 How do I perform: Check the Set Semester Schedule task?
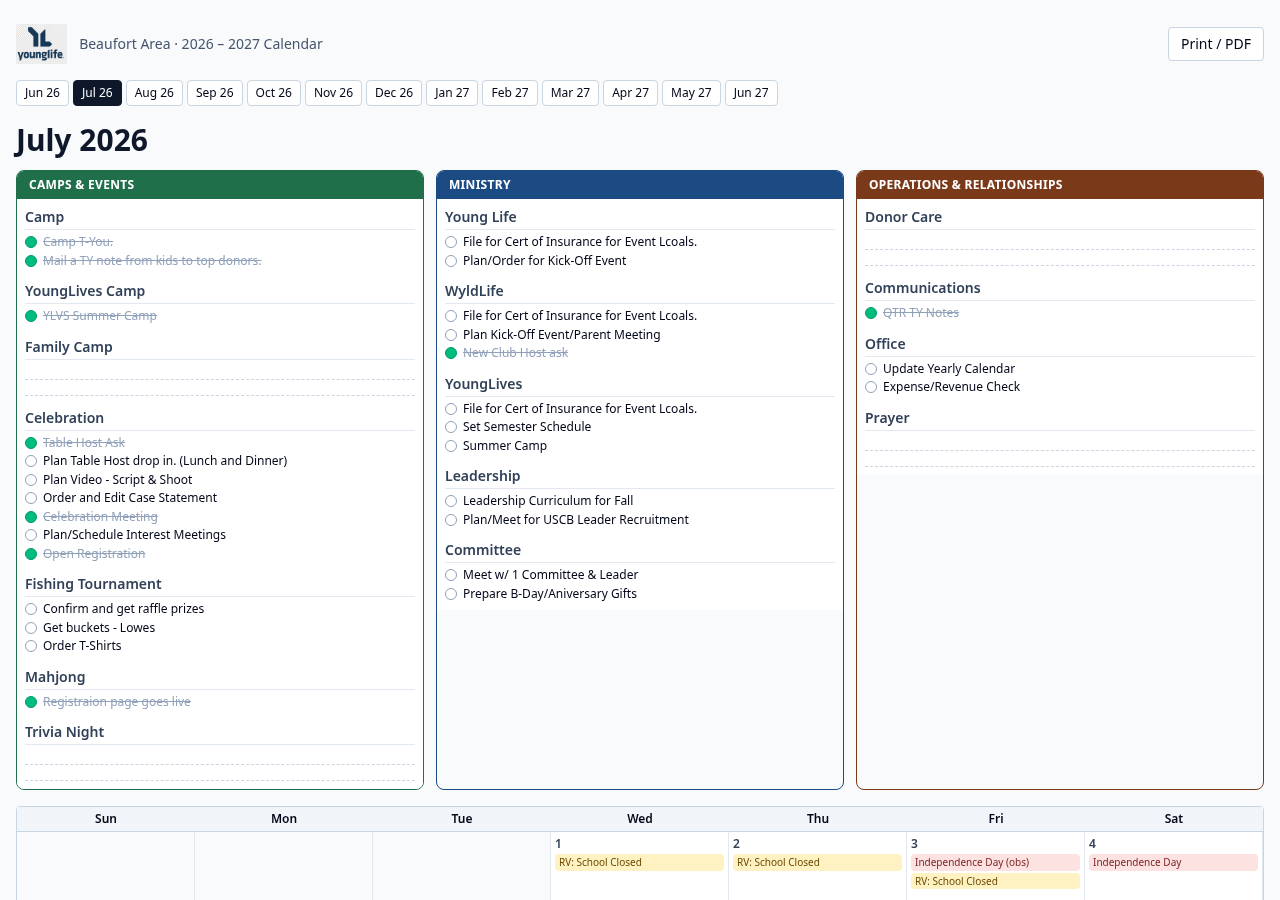451,427
